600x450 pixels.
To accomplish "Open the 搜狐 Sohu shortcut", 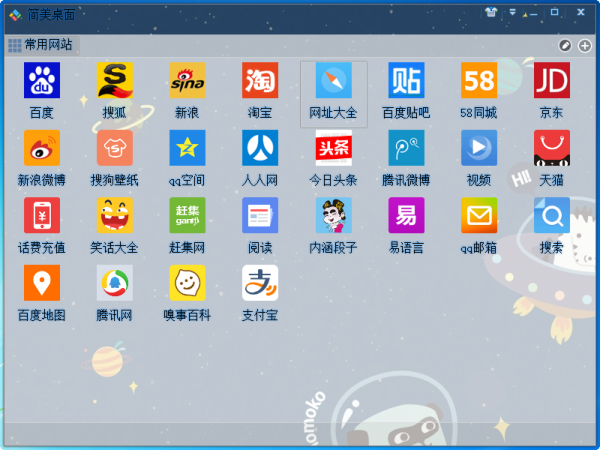I will click(x=114, y=80).
